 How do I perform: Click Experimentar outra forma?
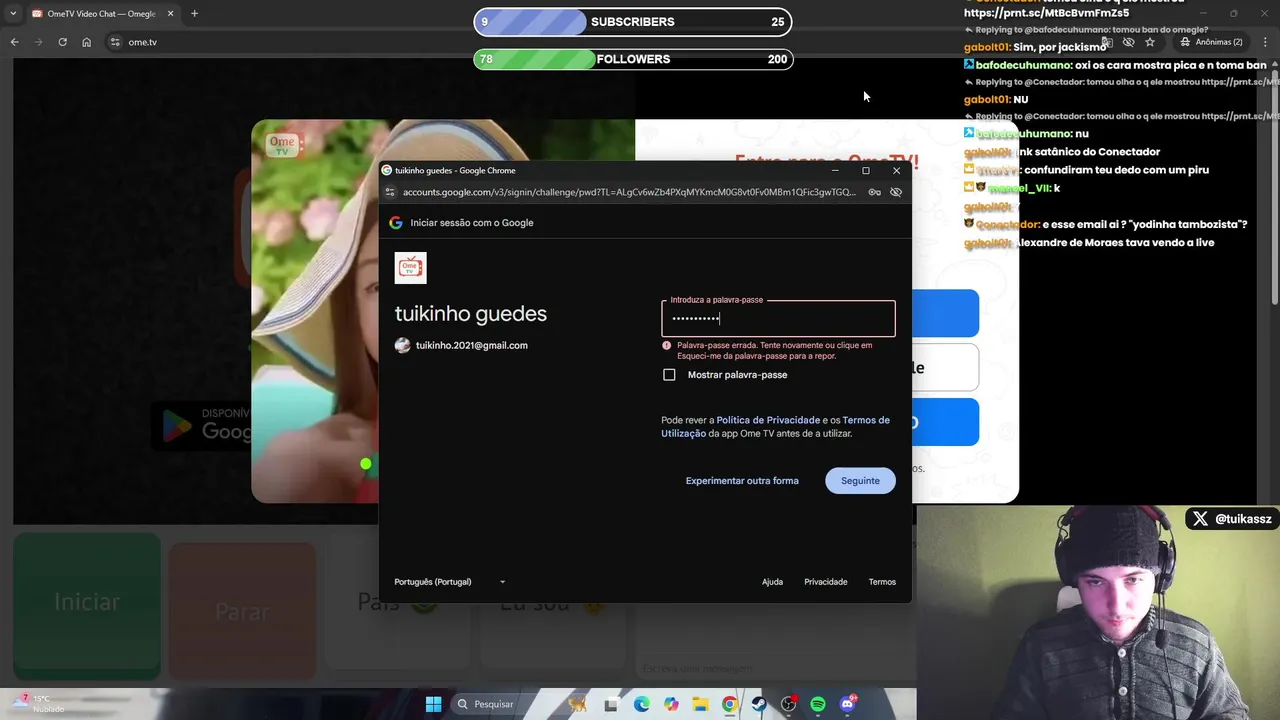pyautogui.click(x=742, y=481)
